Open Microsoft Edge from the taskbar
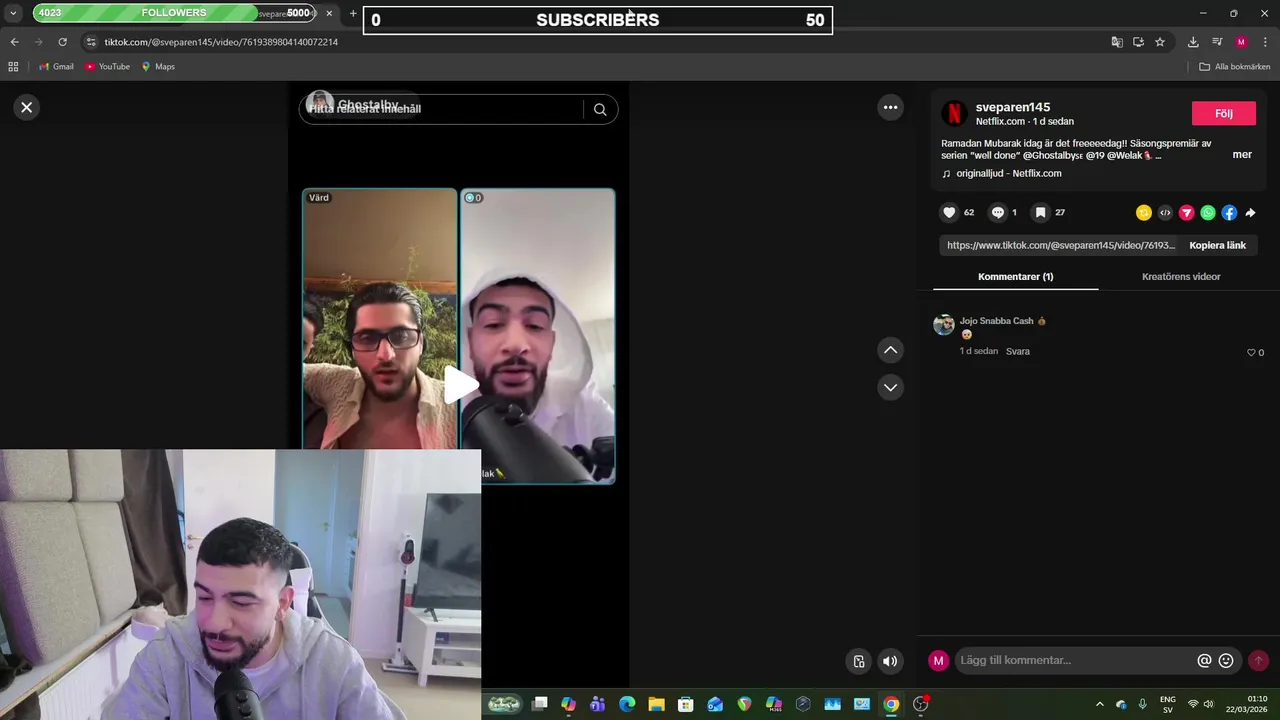This screenshot has height=720, width=1280. (x=627, y=704)
